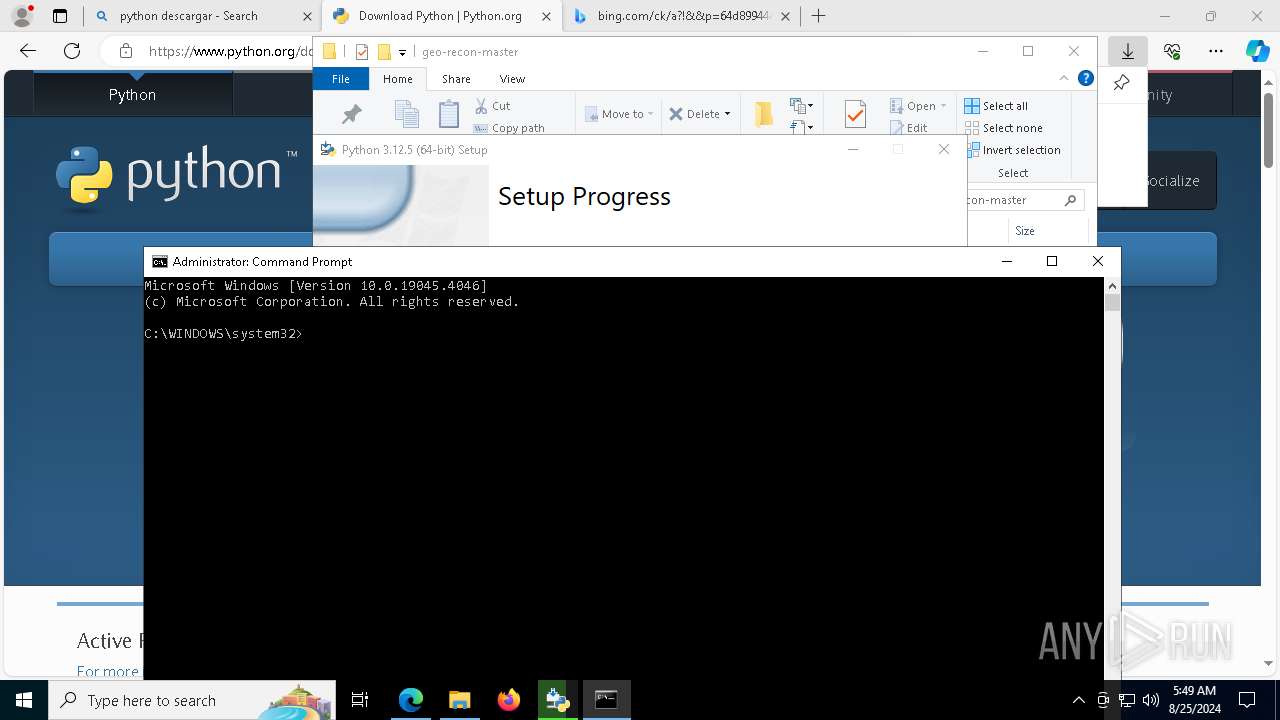Open Move to dropdown in Explorer
Viewport: 1280px width, 720px height.
point(619,114)
